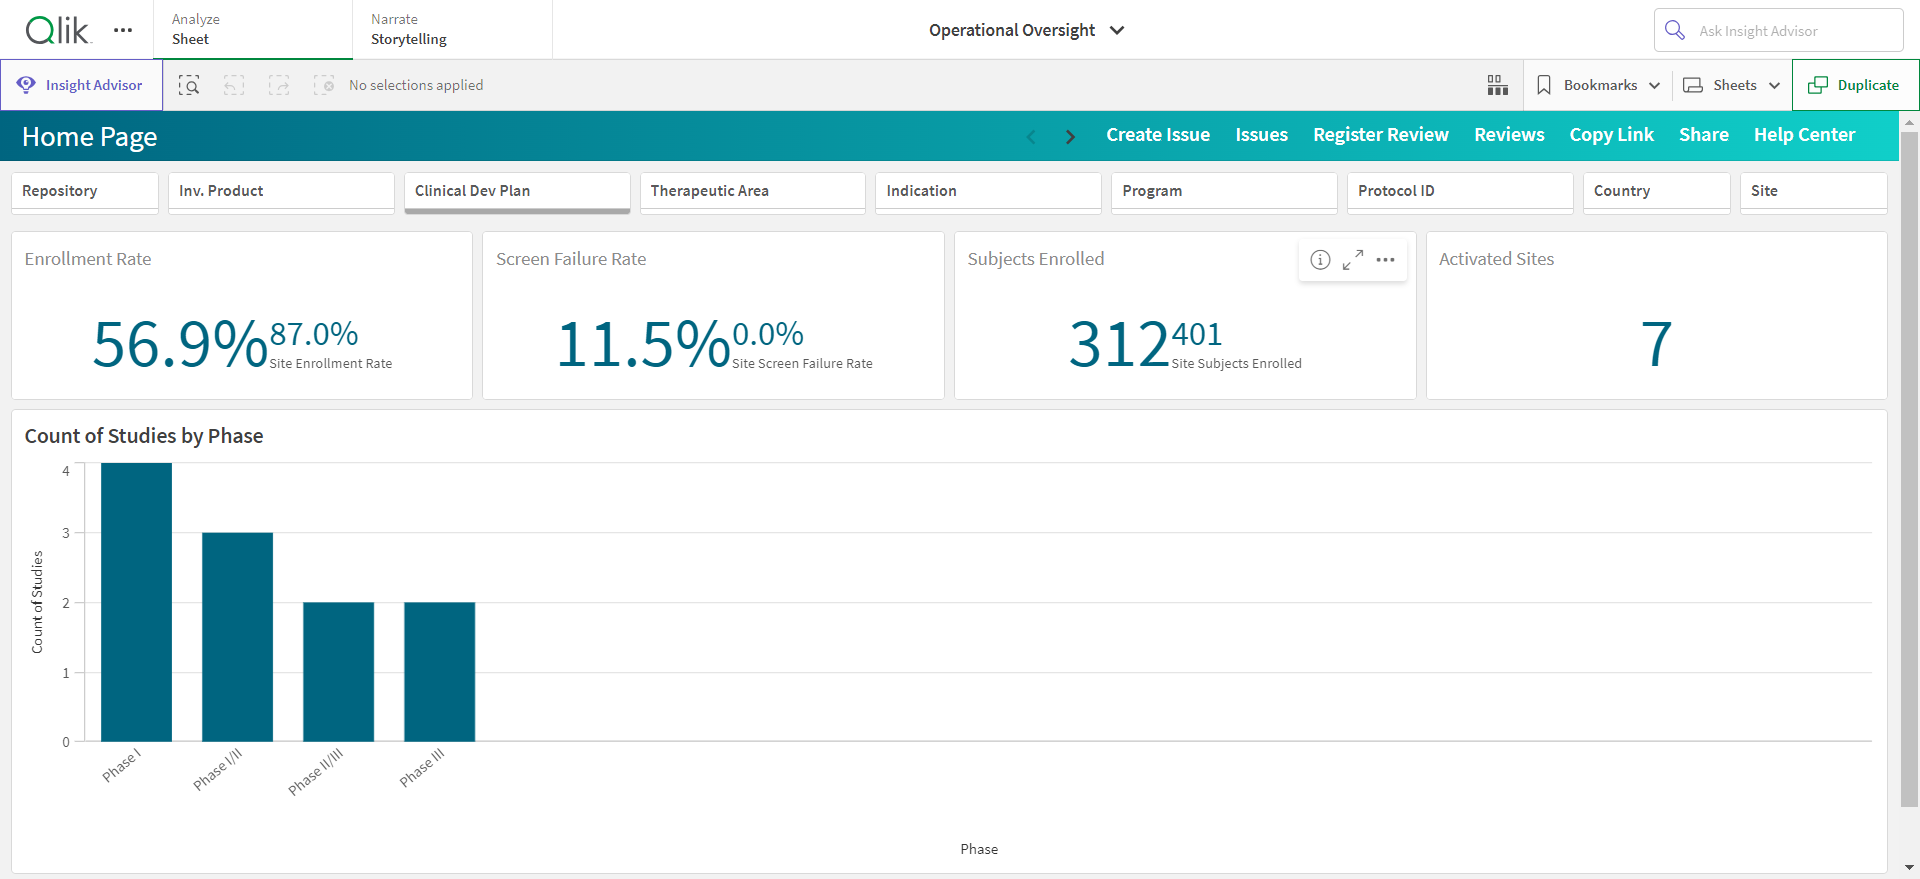Open the Therapeutic Area filter pane
Screen dimensions: 1920x879
753,191
